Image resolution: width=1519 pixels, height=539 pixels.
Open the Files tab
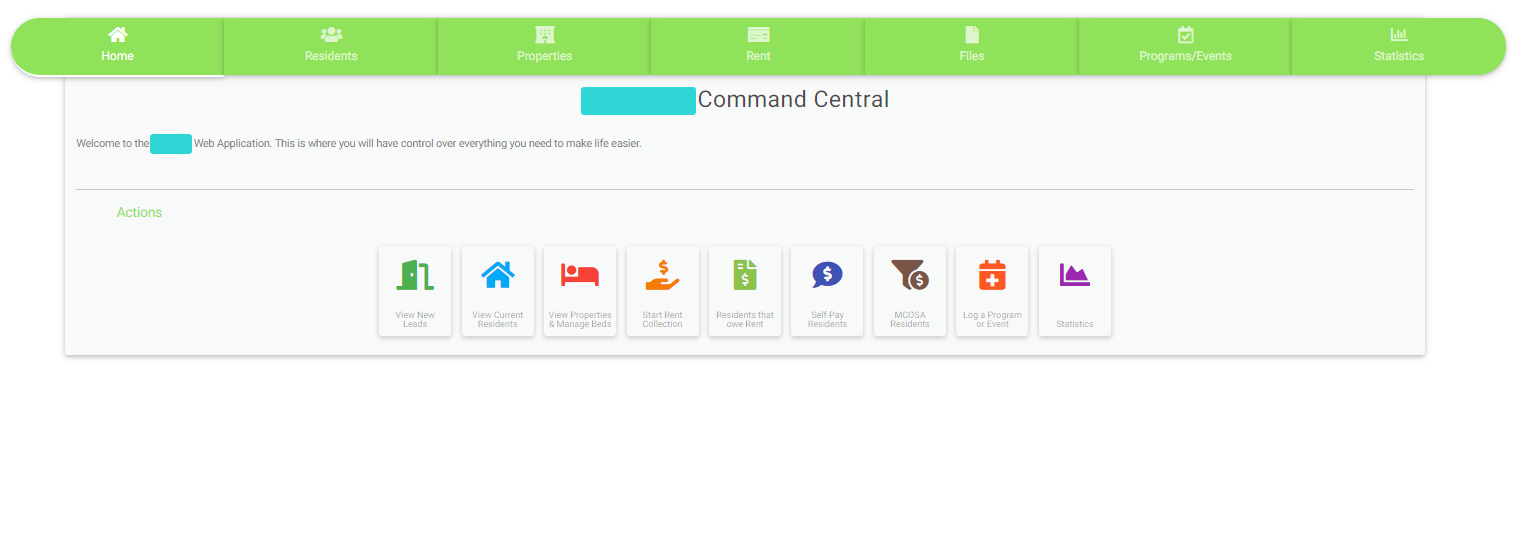click(971, 46)
